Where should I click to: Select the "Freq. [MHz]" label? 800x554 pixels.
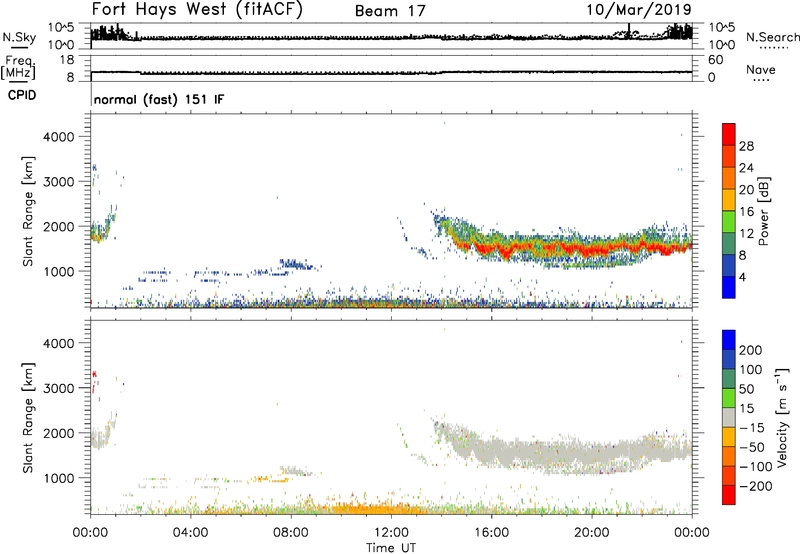coord(18,67)
